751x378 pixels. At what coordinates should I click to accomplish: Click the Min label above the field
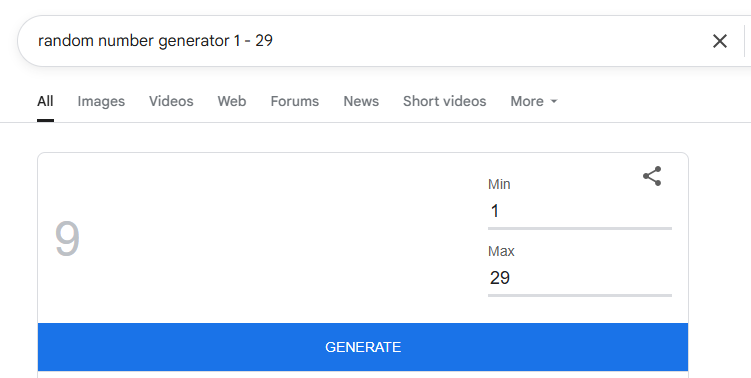click(499, 184)
